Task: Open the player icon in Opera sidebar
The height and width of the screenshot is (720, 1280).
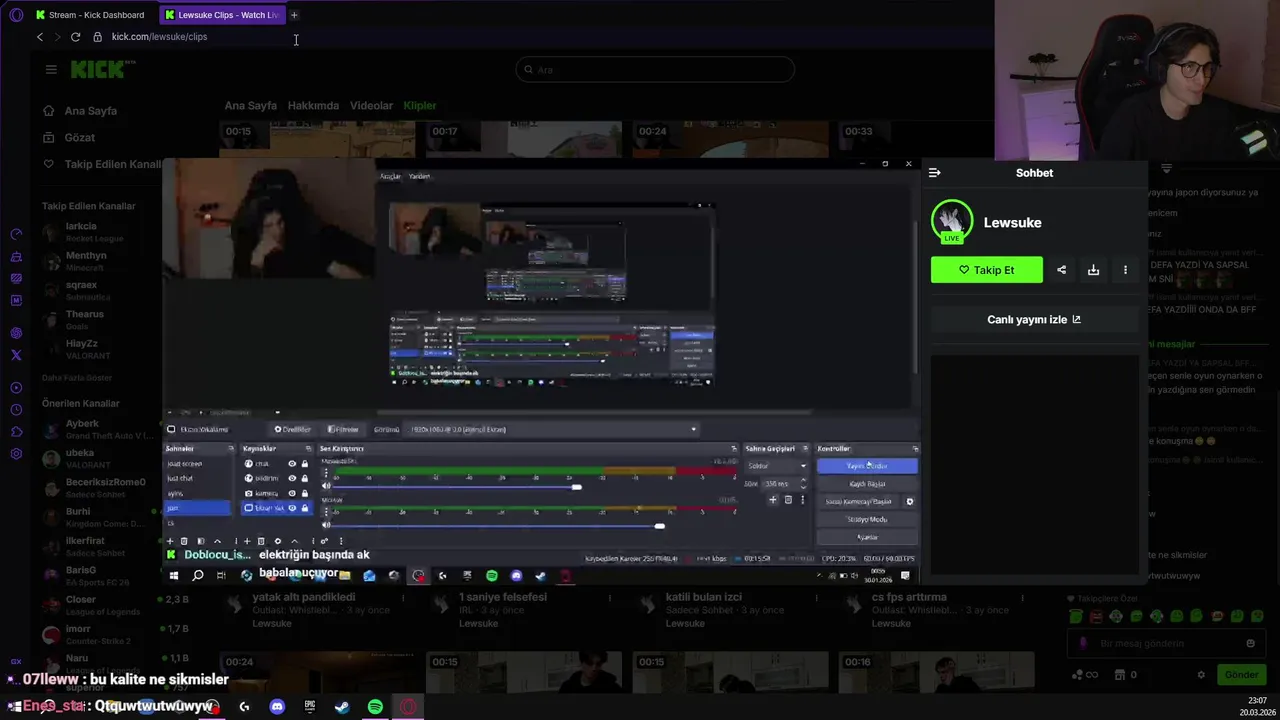Action: (x=16, y=388)
